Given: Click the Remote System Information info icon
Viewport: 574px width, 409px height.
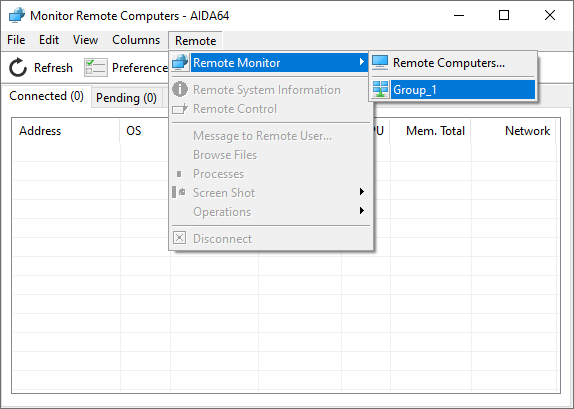Looking at the screenshot, I should 180,89.
